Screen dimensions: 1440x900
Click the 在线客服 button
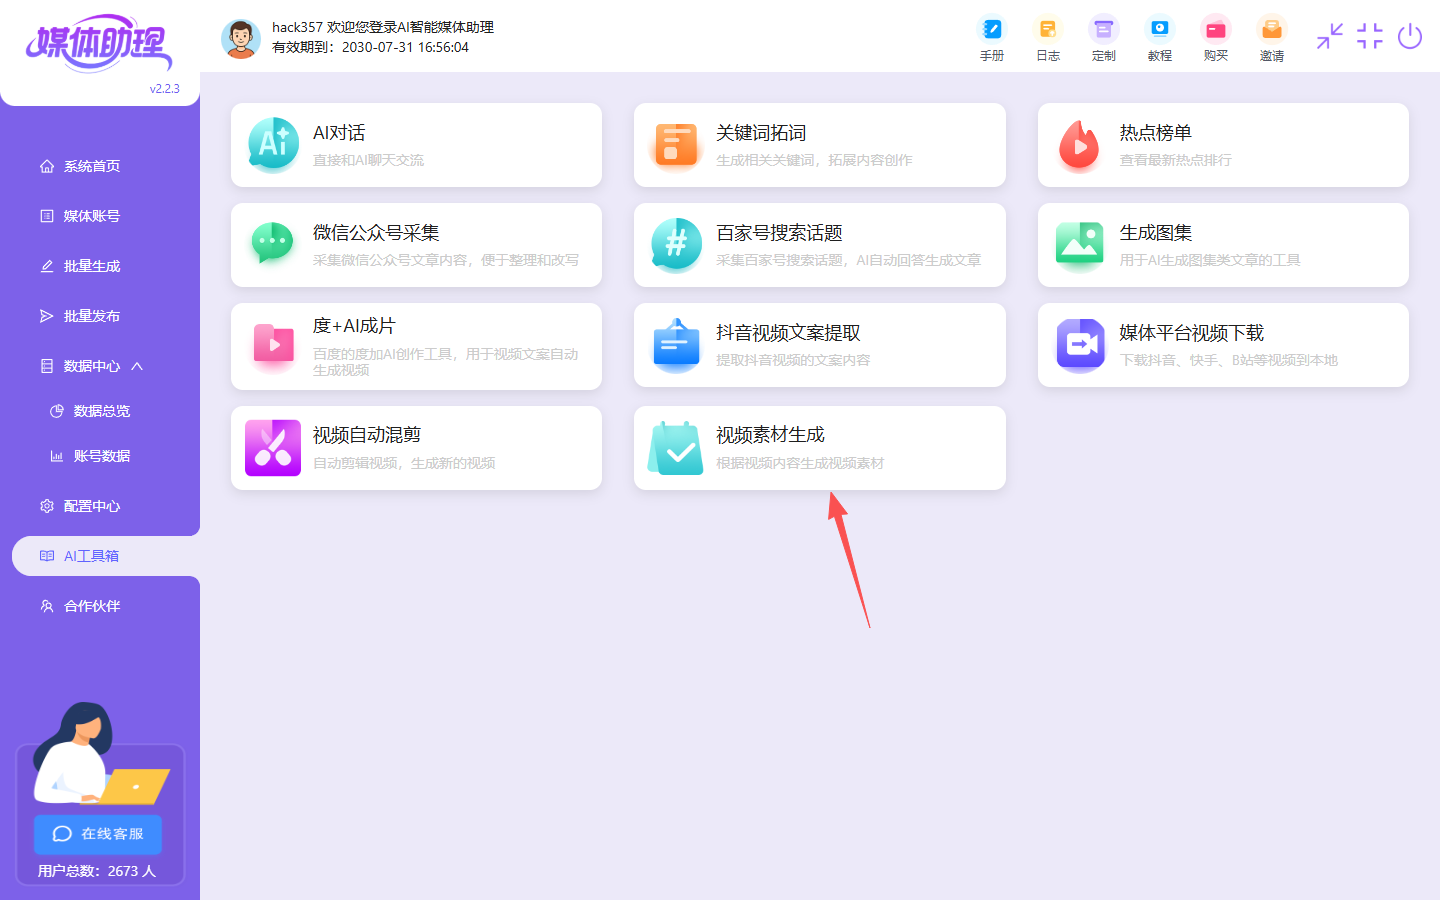[x=98, y=834]
